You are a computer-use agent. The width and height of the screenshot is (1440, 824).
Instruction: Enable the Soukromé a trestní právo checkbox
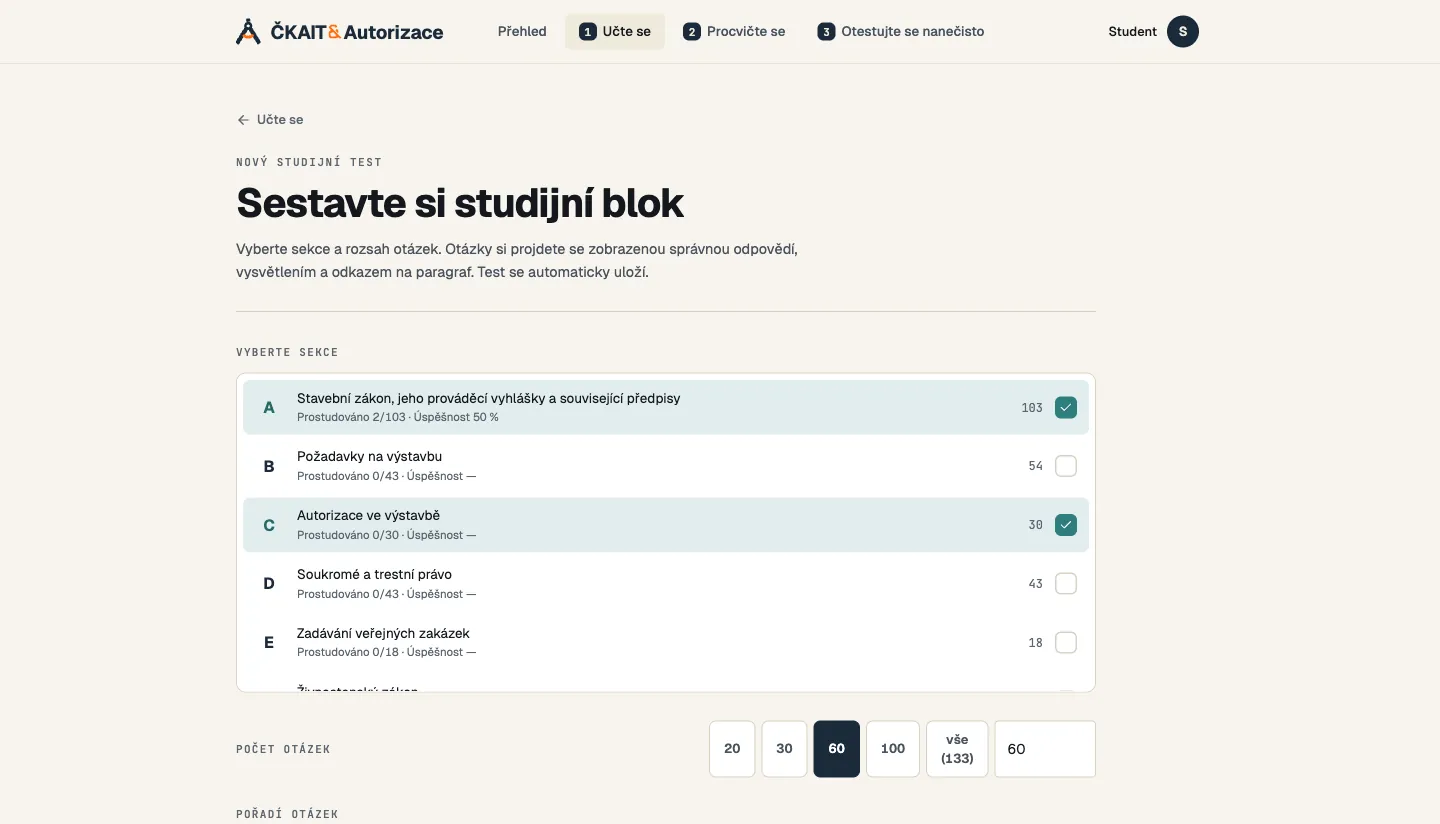pyautogui.click(x=1066, y=583)
